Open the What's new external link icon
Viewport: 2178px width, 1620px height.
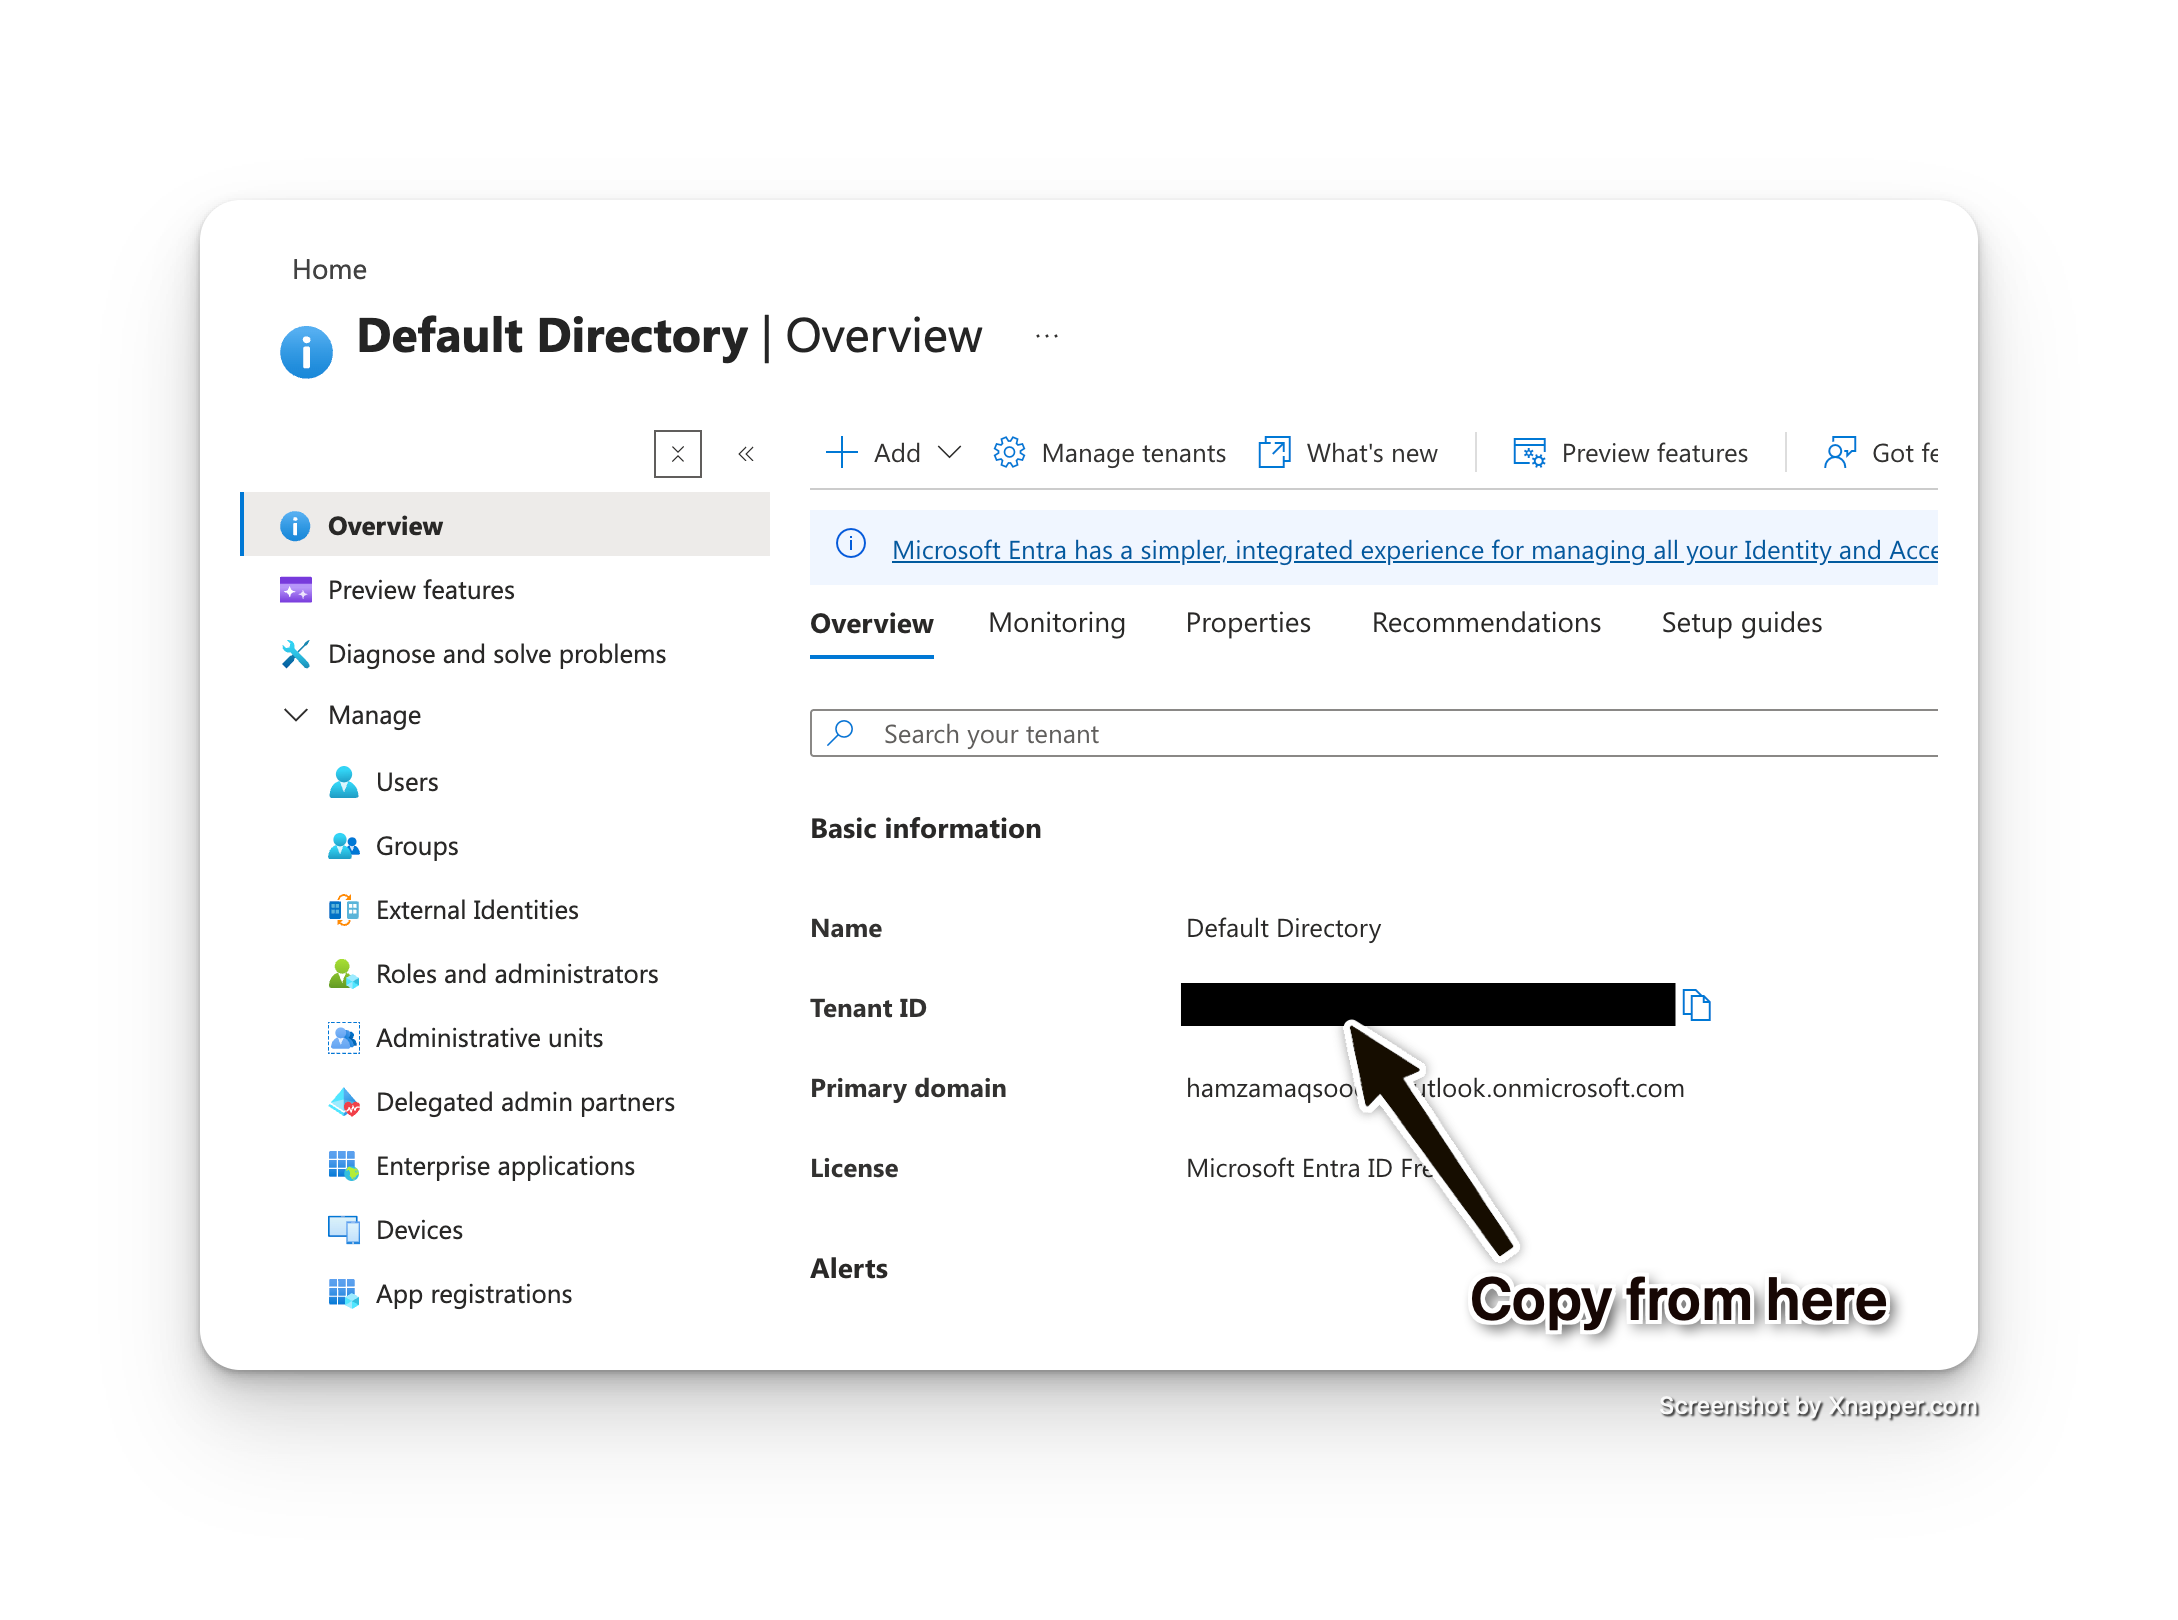pos(1274,453)
